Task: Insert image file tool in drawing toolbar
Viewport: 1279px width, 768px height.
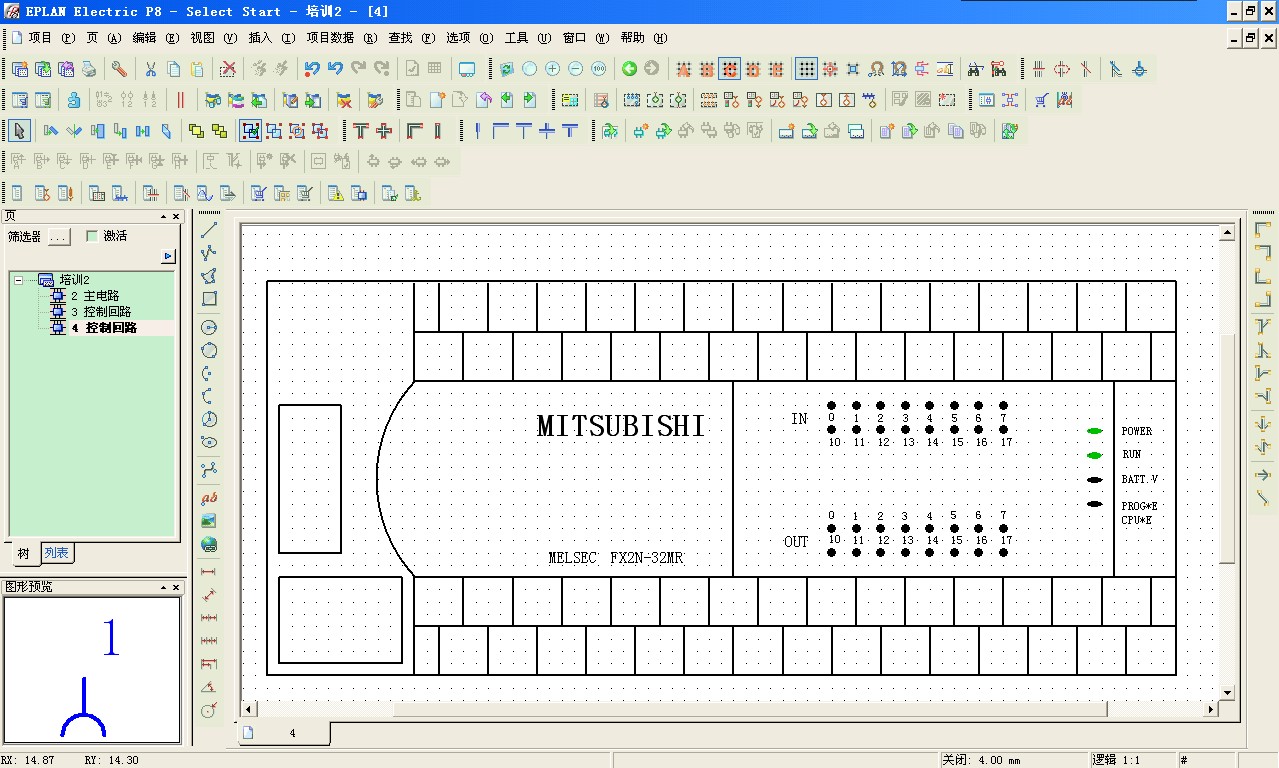Action: tap(209, 521)
